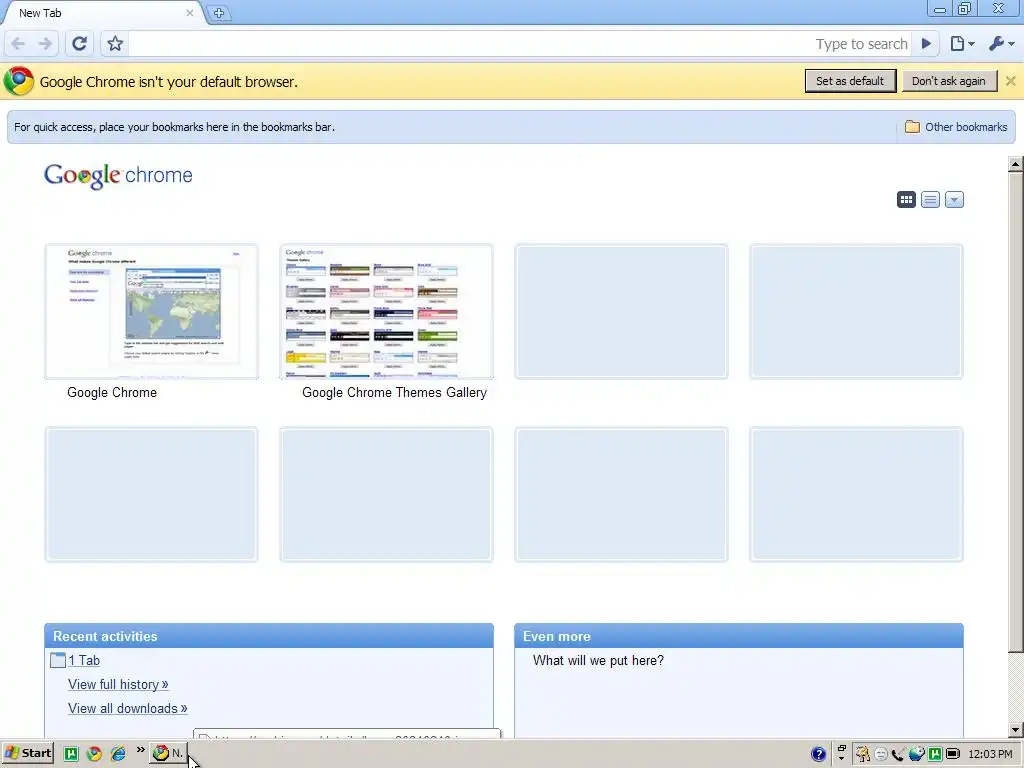This screenshot has width=1024, height=768.
Task: Select the Chrome taskbar button
Action: (x=168, y=754)
